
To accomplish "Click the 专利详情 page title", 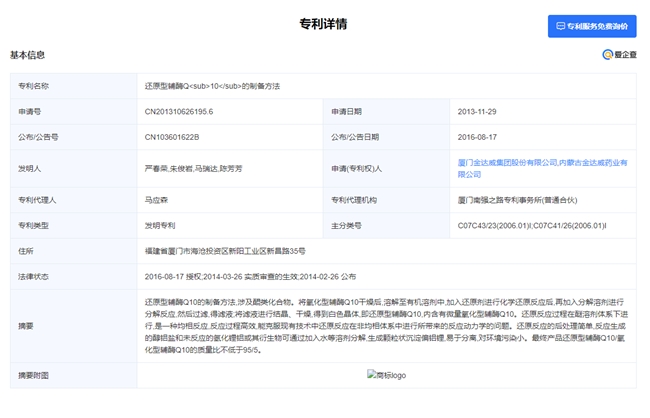I will pyautogui.click(x=324, y=23).
